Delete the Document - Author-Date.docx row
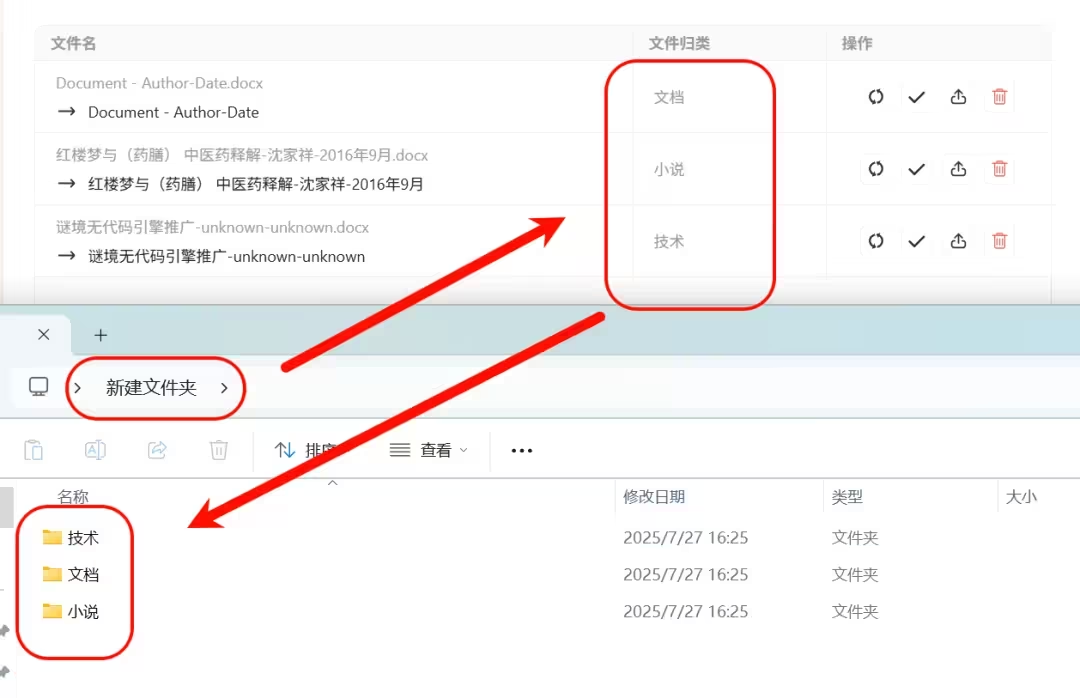 click(999, 97)
